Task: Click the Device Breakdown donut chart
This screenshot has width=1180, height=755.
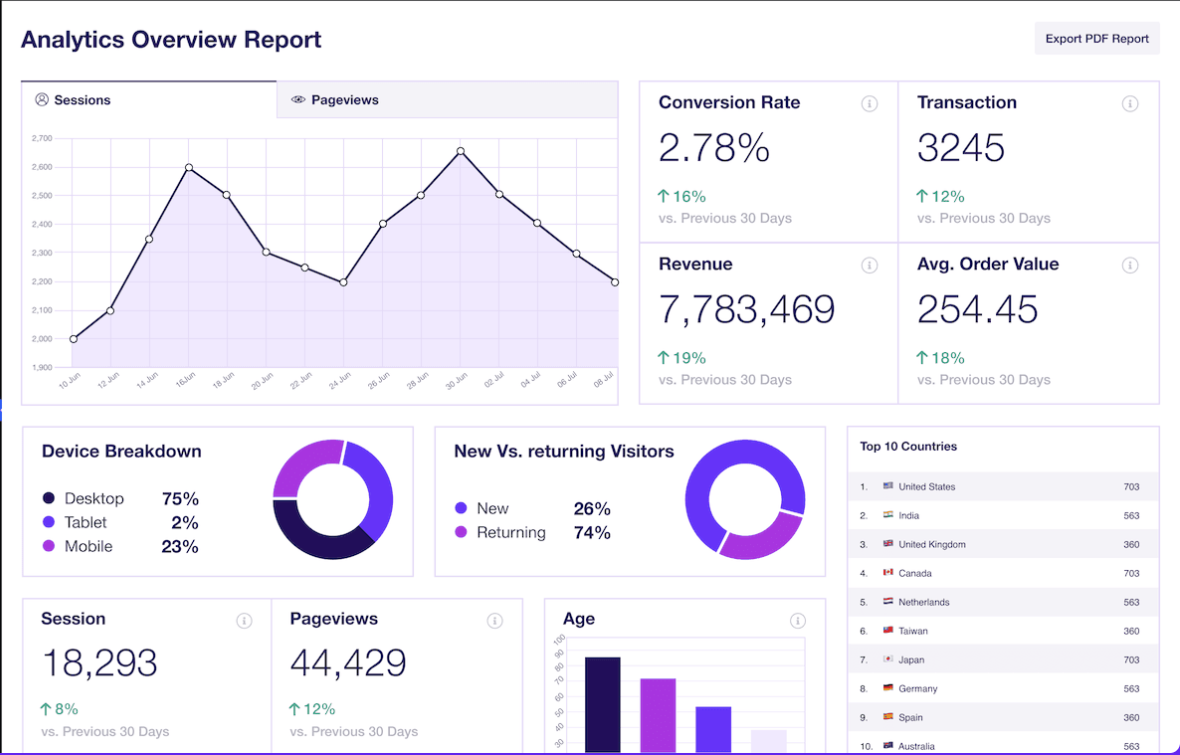Action: 333,499
